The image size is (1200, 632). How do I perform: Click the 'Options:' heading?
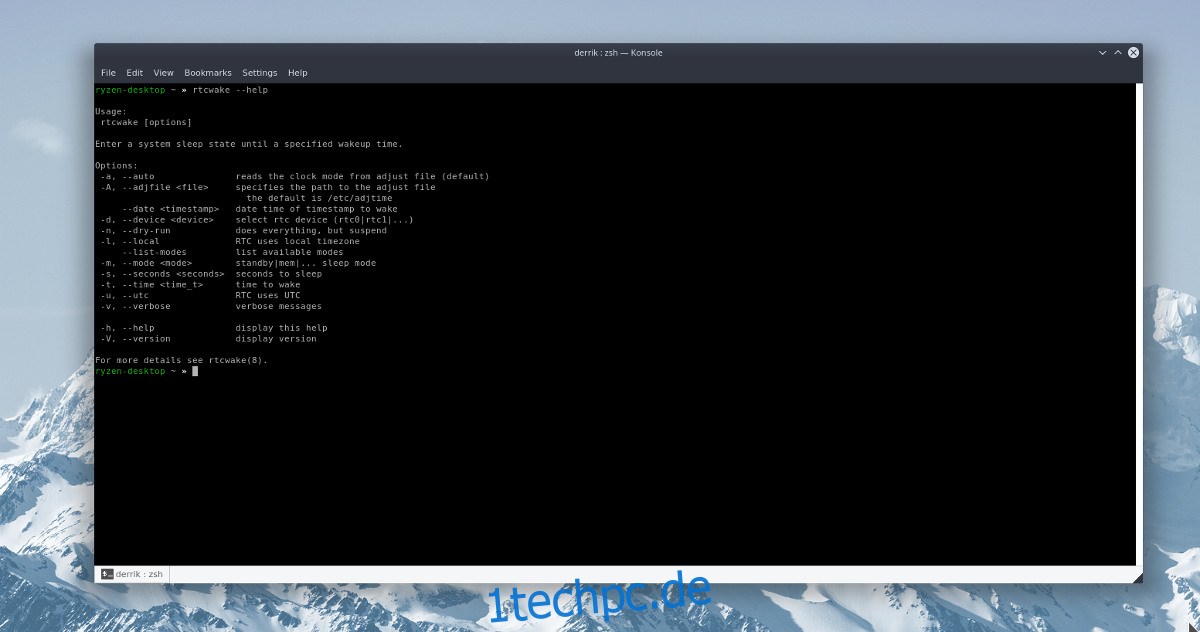117,166
